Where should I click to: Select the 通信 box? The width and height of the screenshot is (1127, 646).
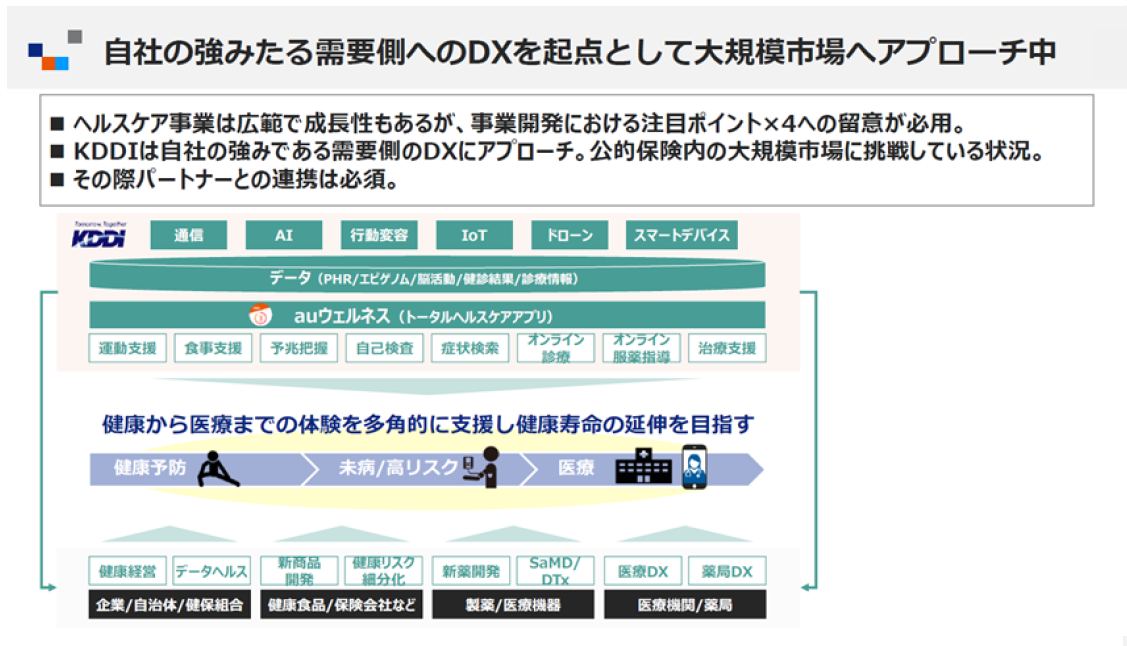(188, 235)
